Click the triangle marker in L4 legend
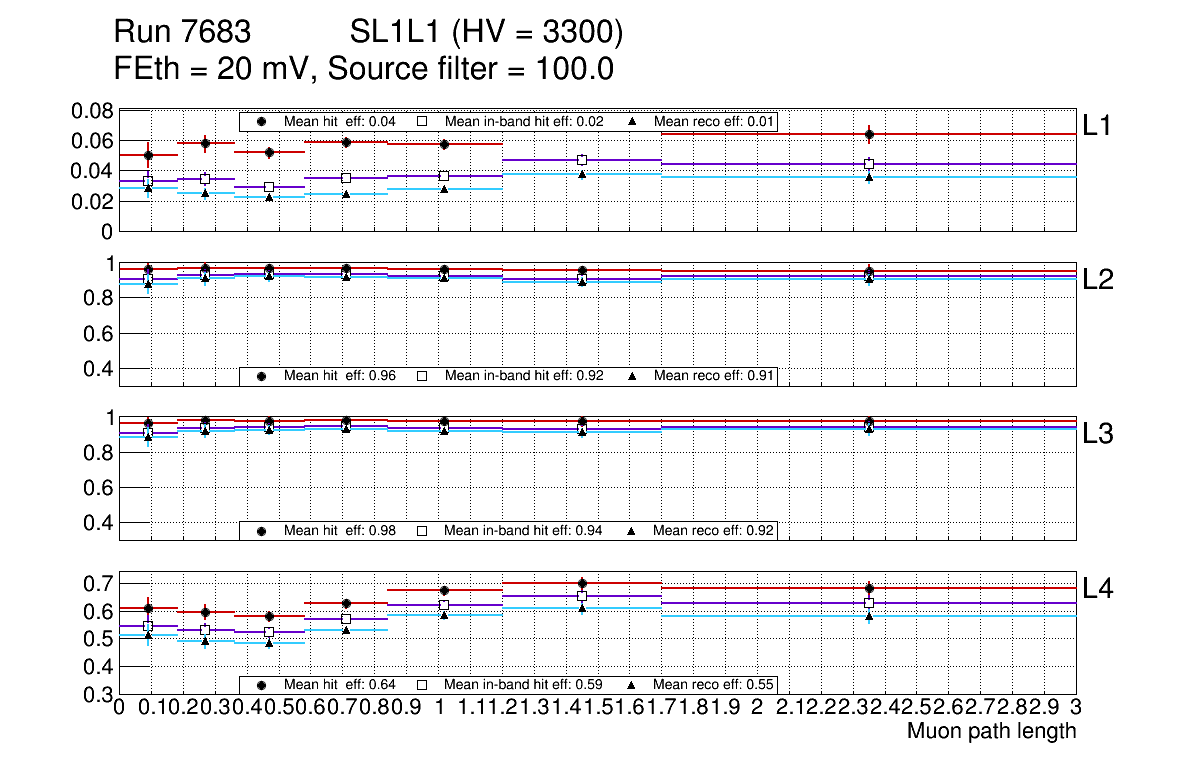The image size is (1196, 772). [633, 685]
